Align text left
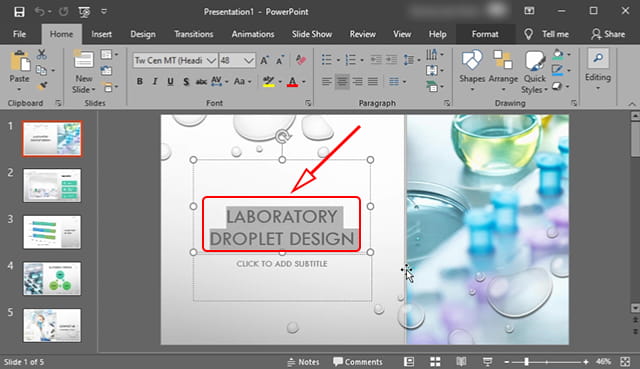This screenshot has width=640, height=369. tap(327, 82)
